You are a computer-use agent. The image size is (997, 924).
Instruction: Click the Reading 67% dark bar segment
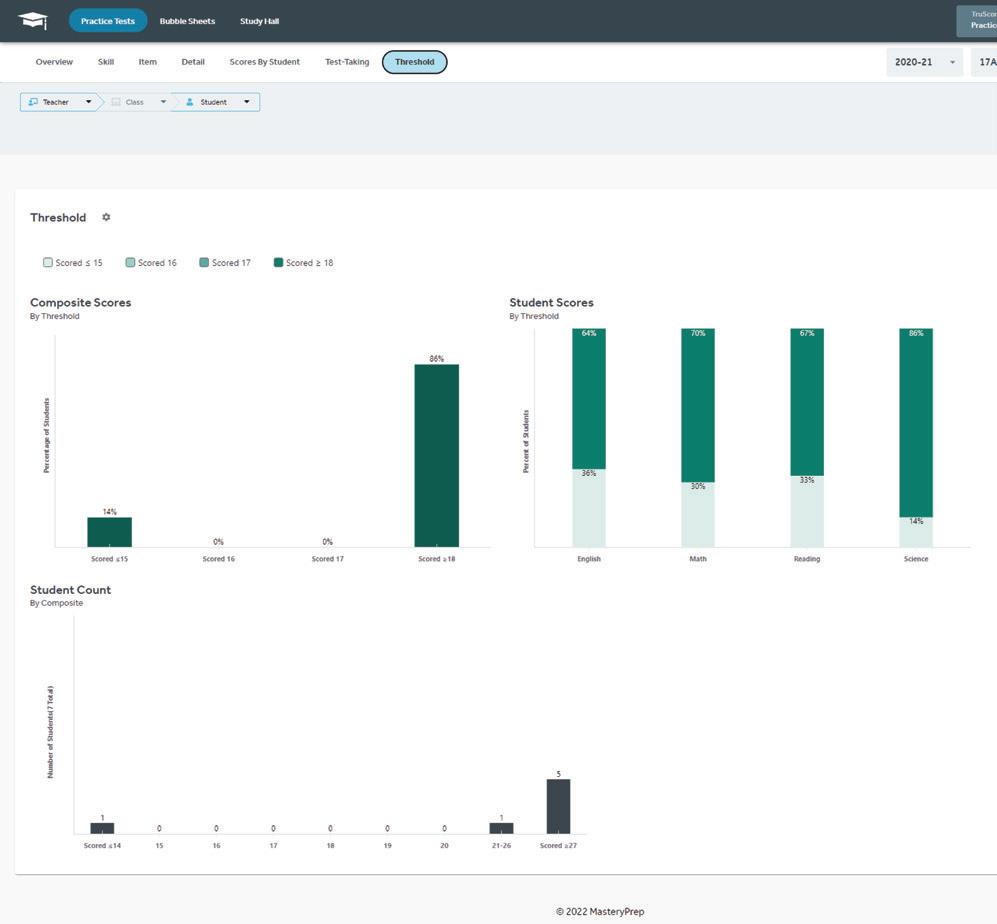coord(807,402)
